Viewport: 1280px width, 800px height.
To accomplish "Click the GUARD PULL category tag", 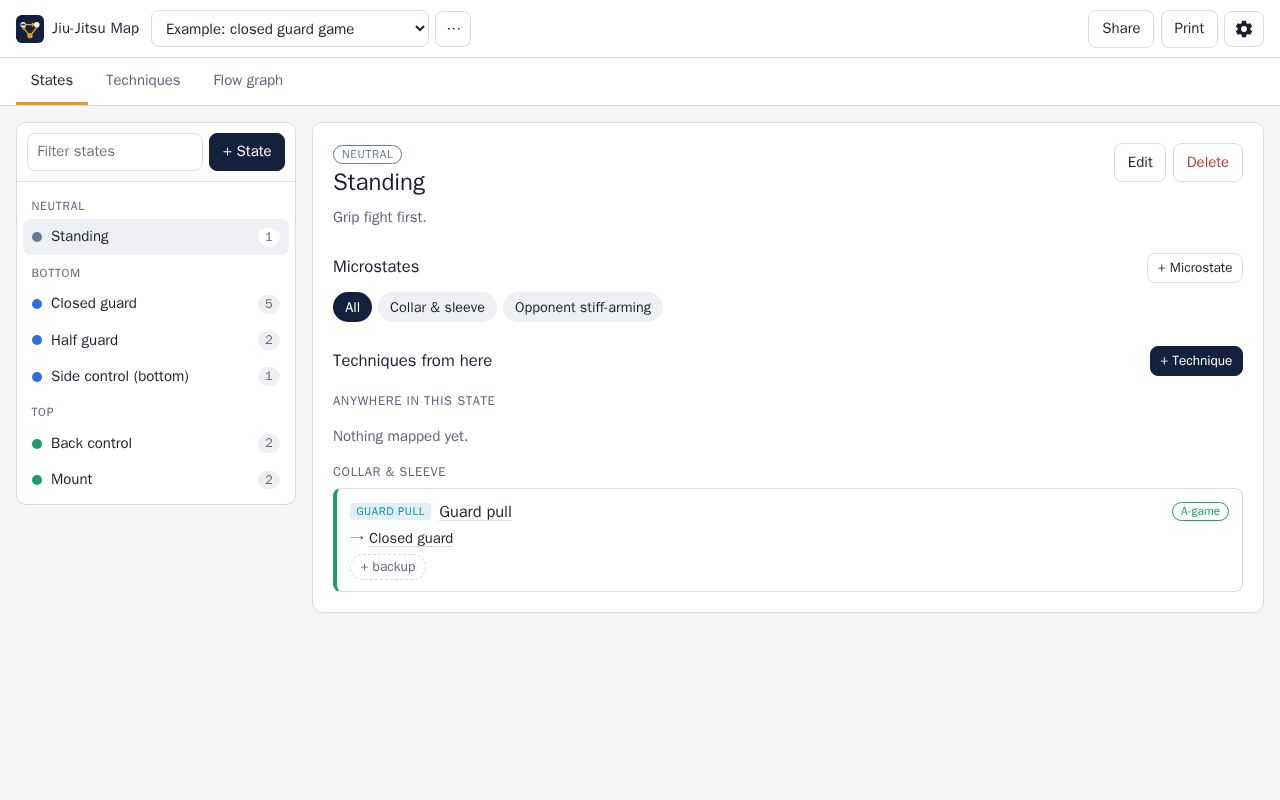I will (390, 511).
